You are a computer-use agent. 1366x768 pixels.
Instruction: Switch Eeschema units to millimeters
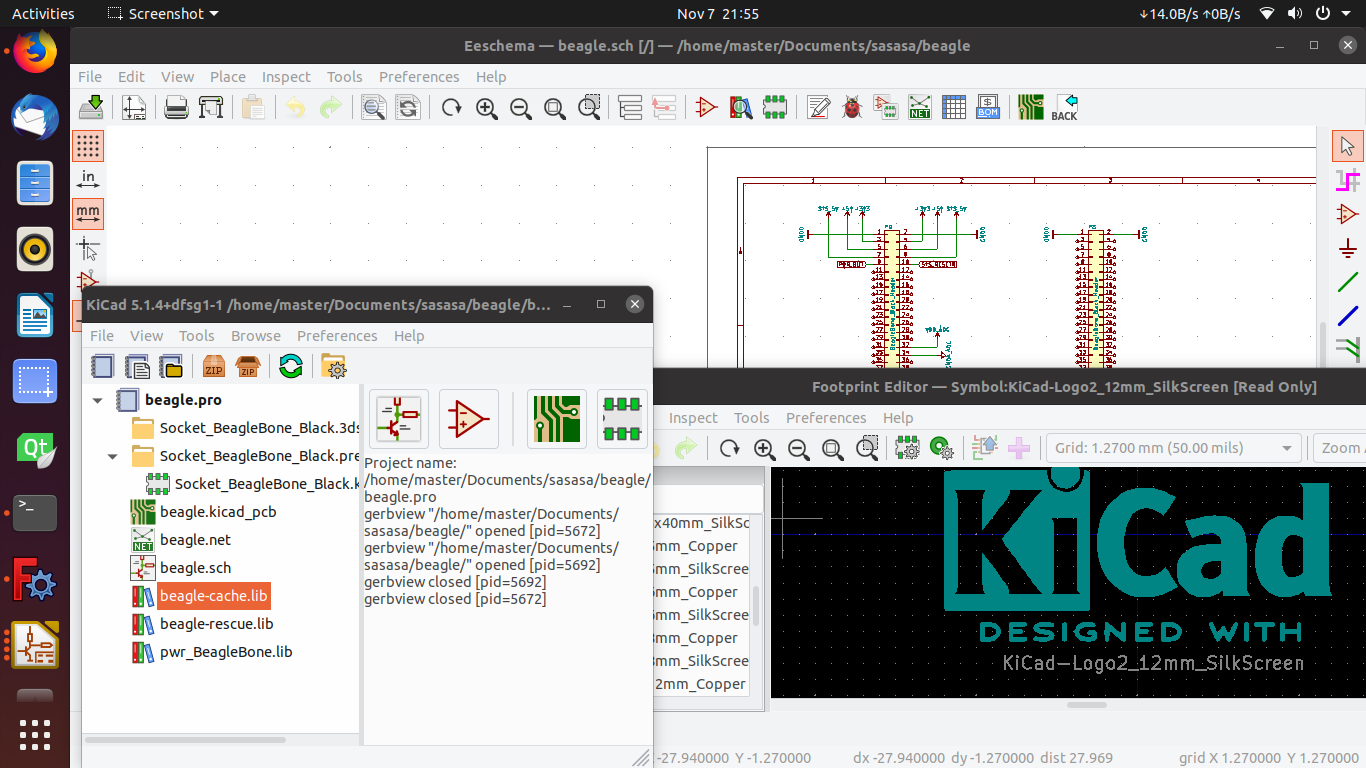click(x=88, y=213)
